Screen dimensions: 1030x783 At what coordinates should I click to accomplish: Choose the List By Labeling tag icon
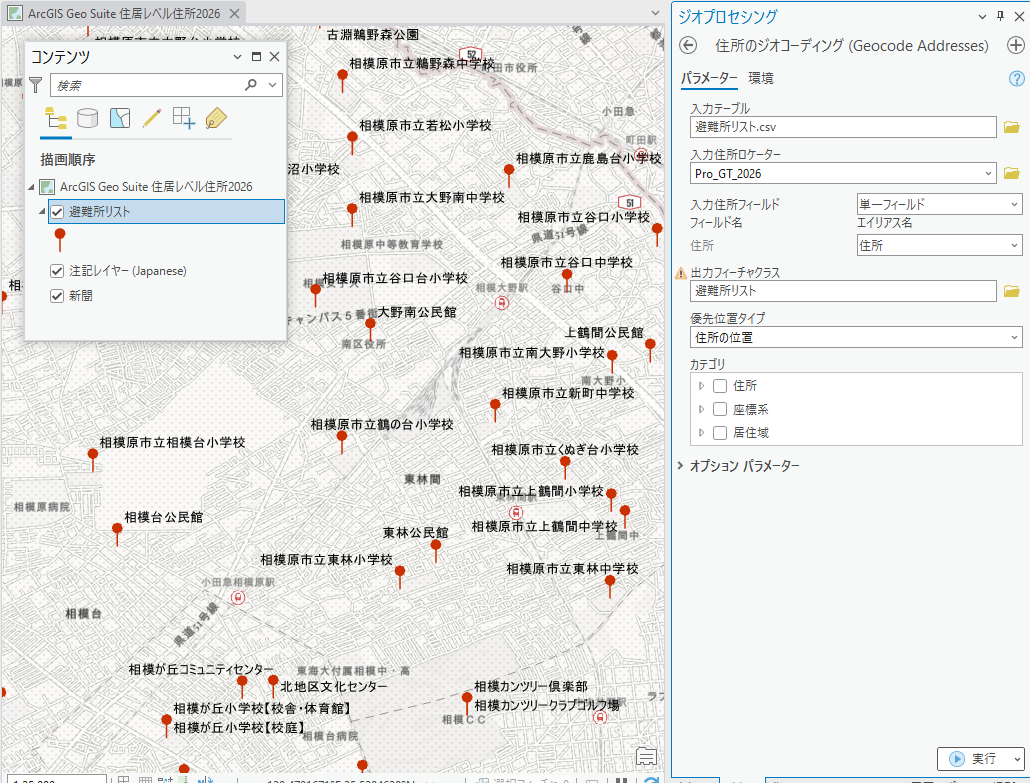tap(215, 118)
